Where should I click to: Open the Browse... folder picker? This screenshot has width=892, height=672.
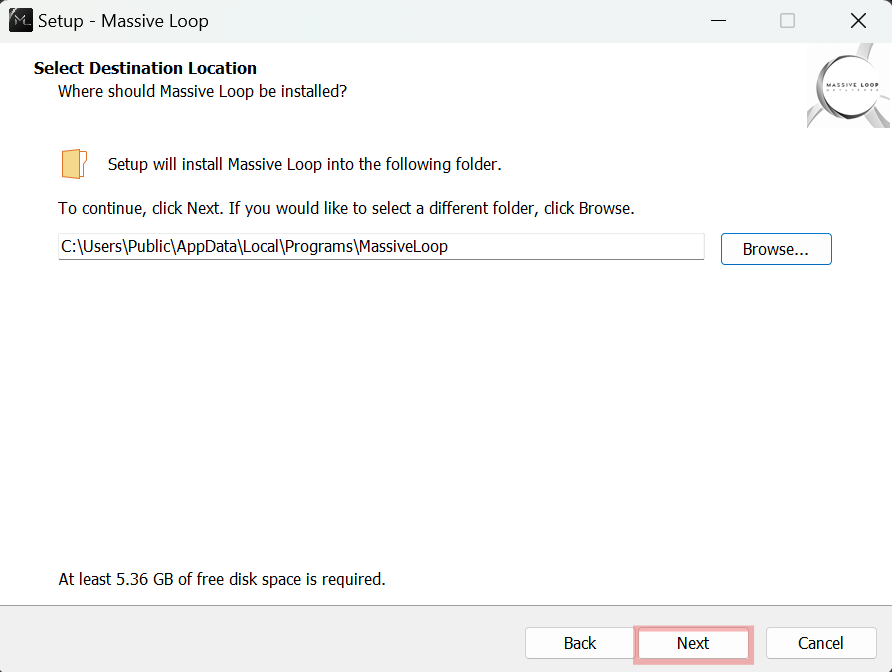(775, 249)
